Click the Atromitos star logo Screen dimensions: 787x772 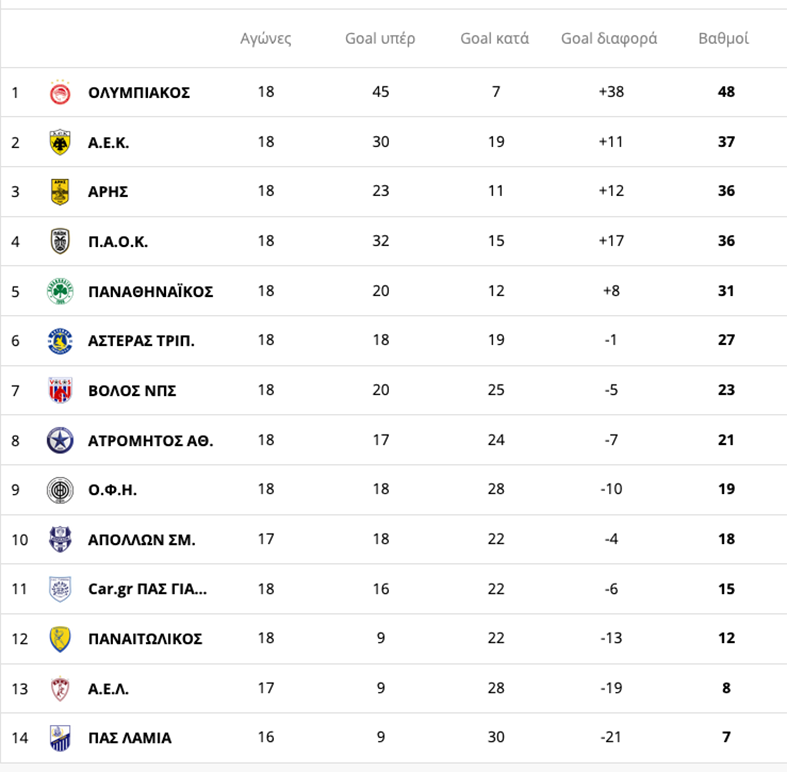coord(61,440)
